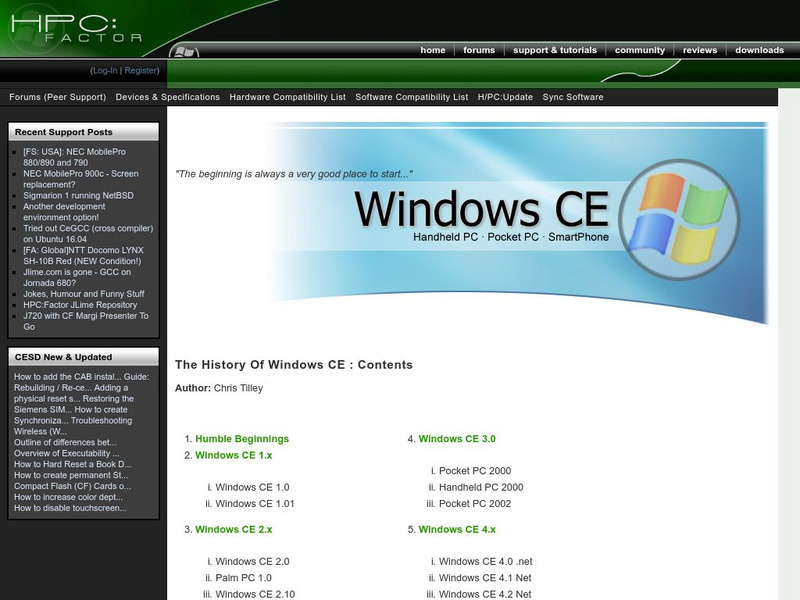Open the community menu item
Viewport: 800px width, 600px height.
[x=639, y=50]
